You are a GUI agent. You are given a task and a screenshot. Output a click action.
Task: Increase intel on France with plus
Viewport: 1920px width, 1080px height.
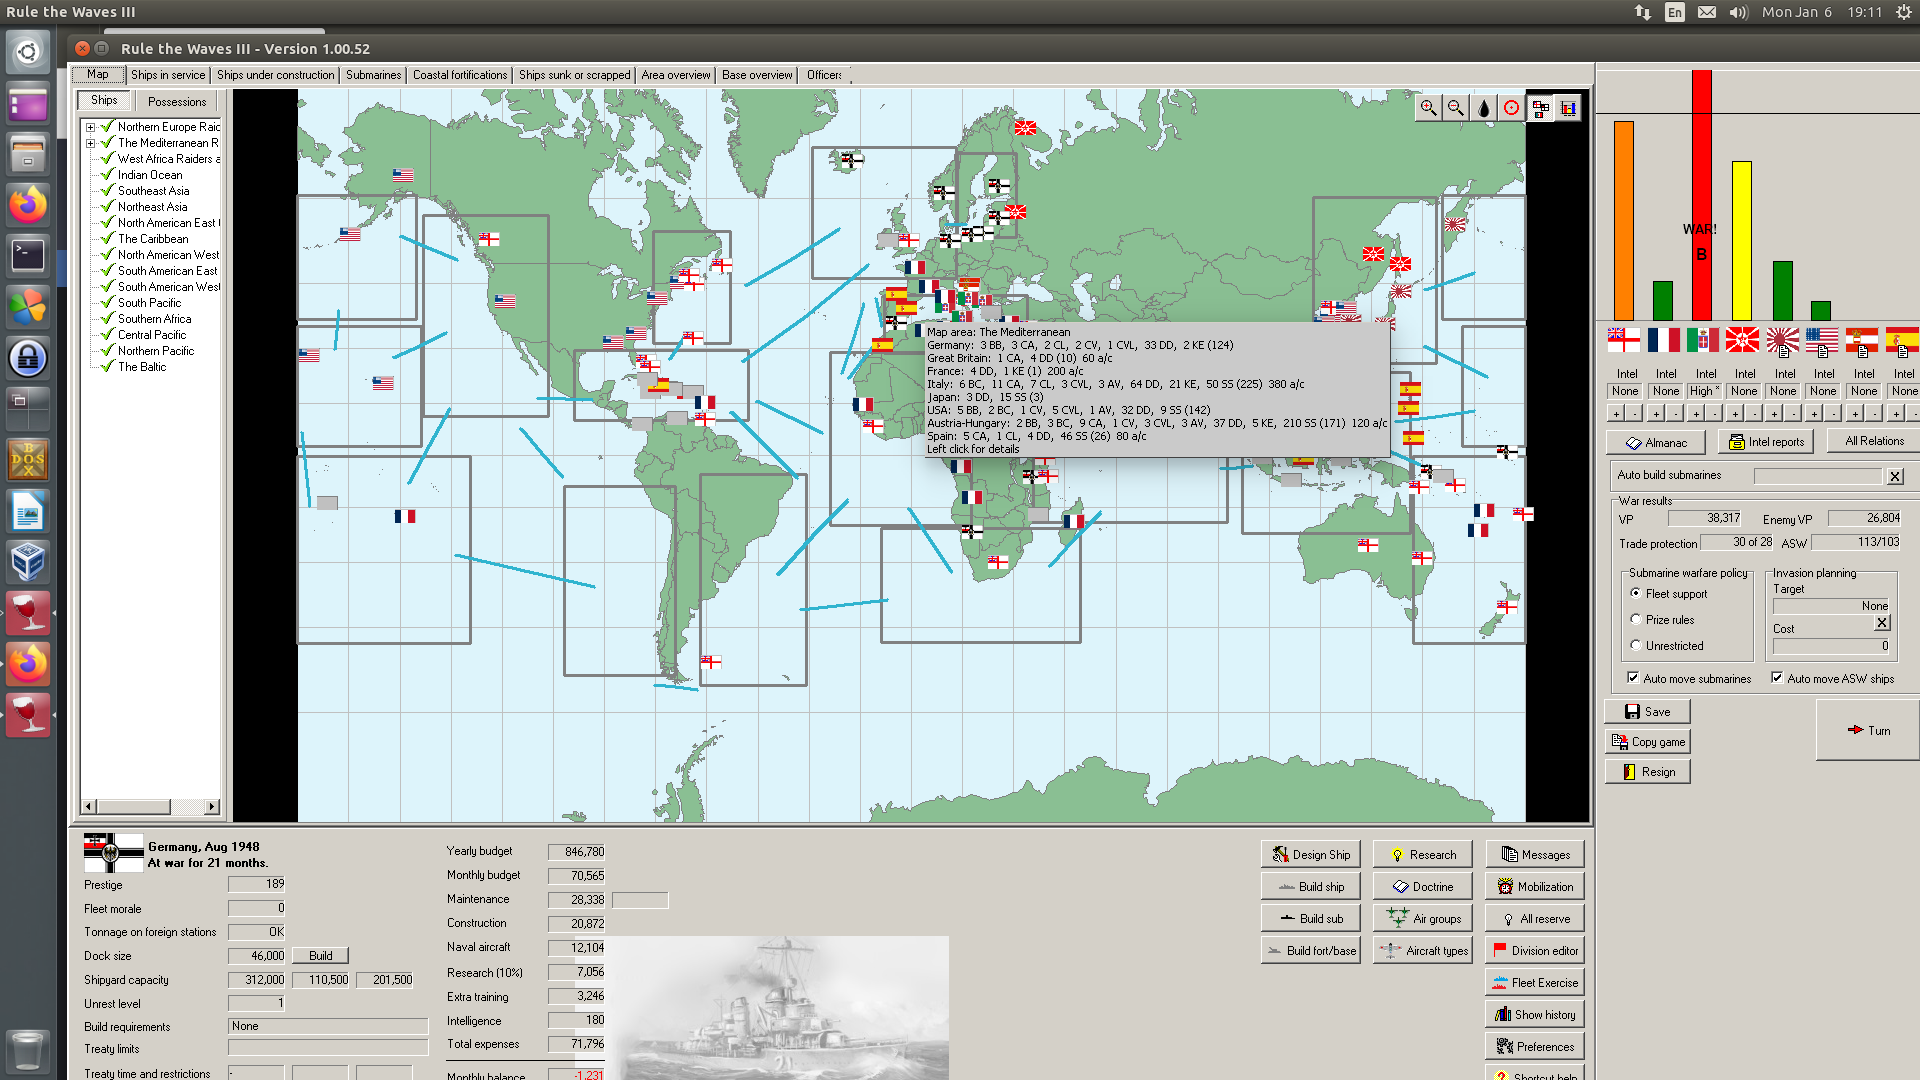pos(1655,413)
